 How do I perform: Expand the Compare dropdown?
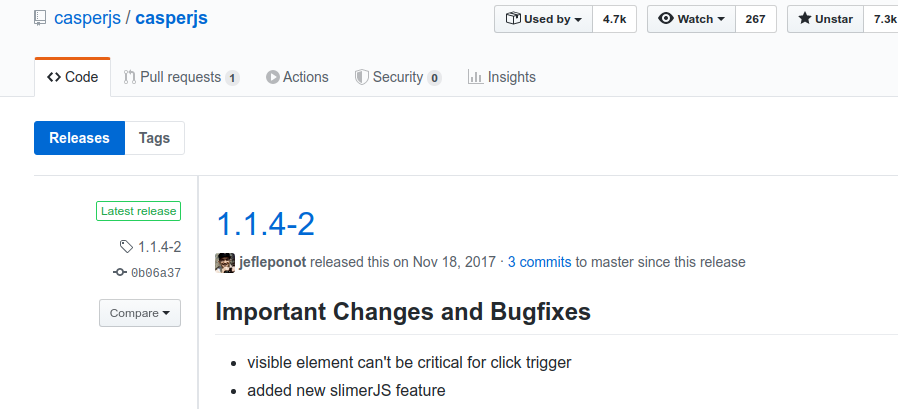[x=140, y=313]
